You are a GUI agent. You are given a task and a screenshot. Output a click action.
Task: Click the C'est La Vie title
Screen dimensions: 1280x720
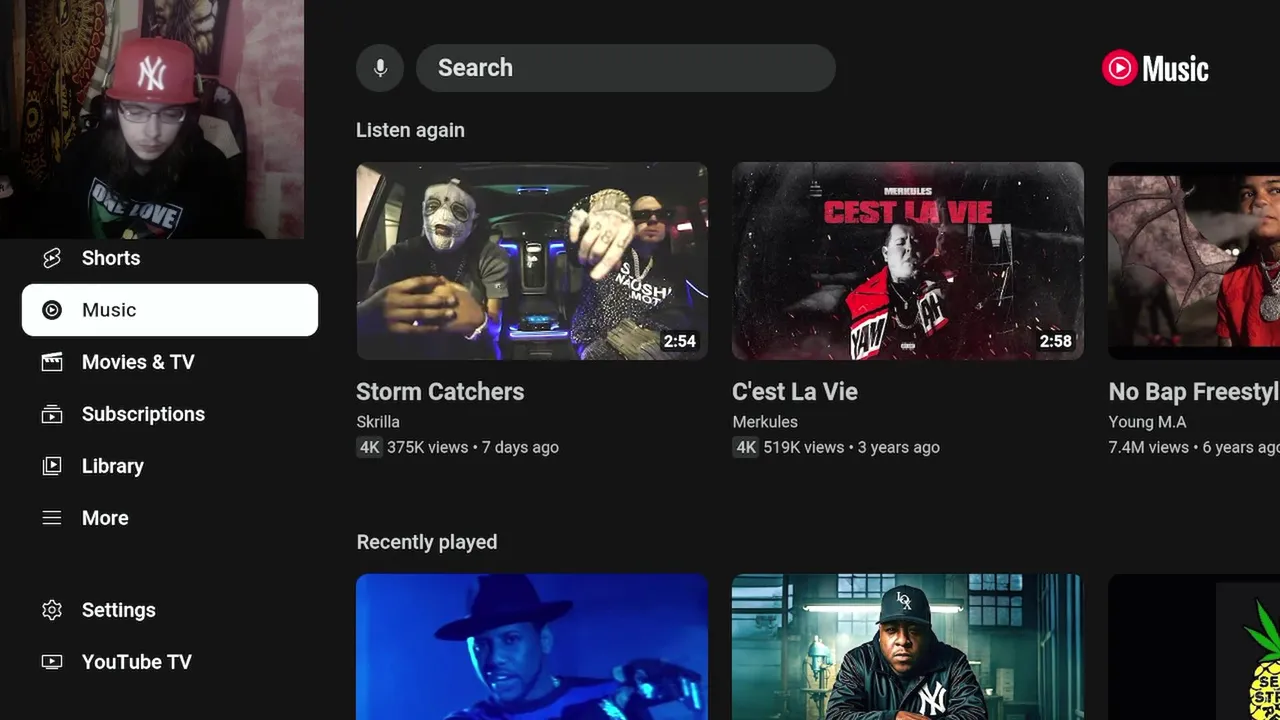(x=795, y=391)
